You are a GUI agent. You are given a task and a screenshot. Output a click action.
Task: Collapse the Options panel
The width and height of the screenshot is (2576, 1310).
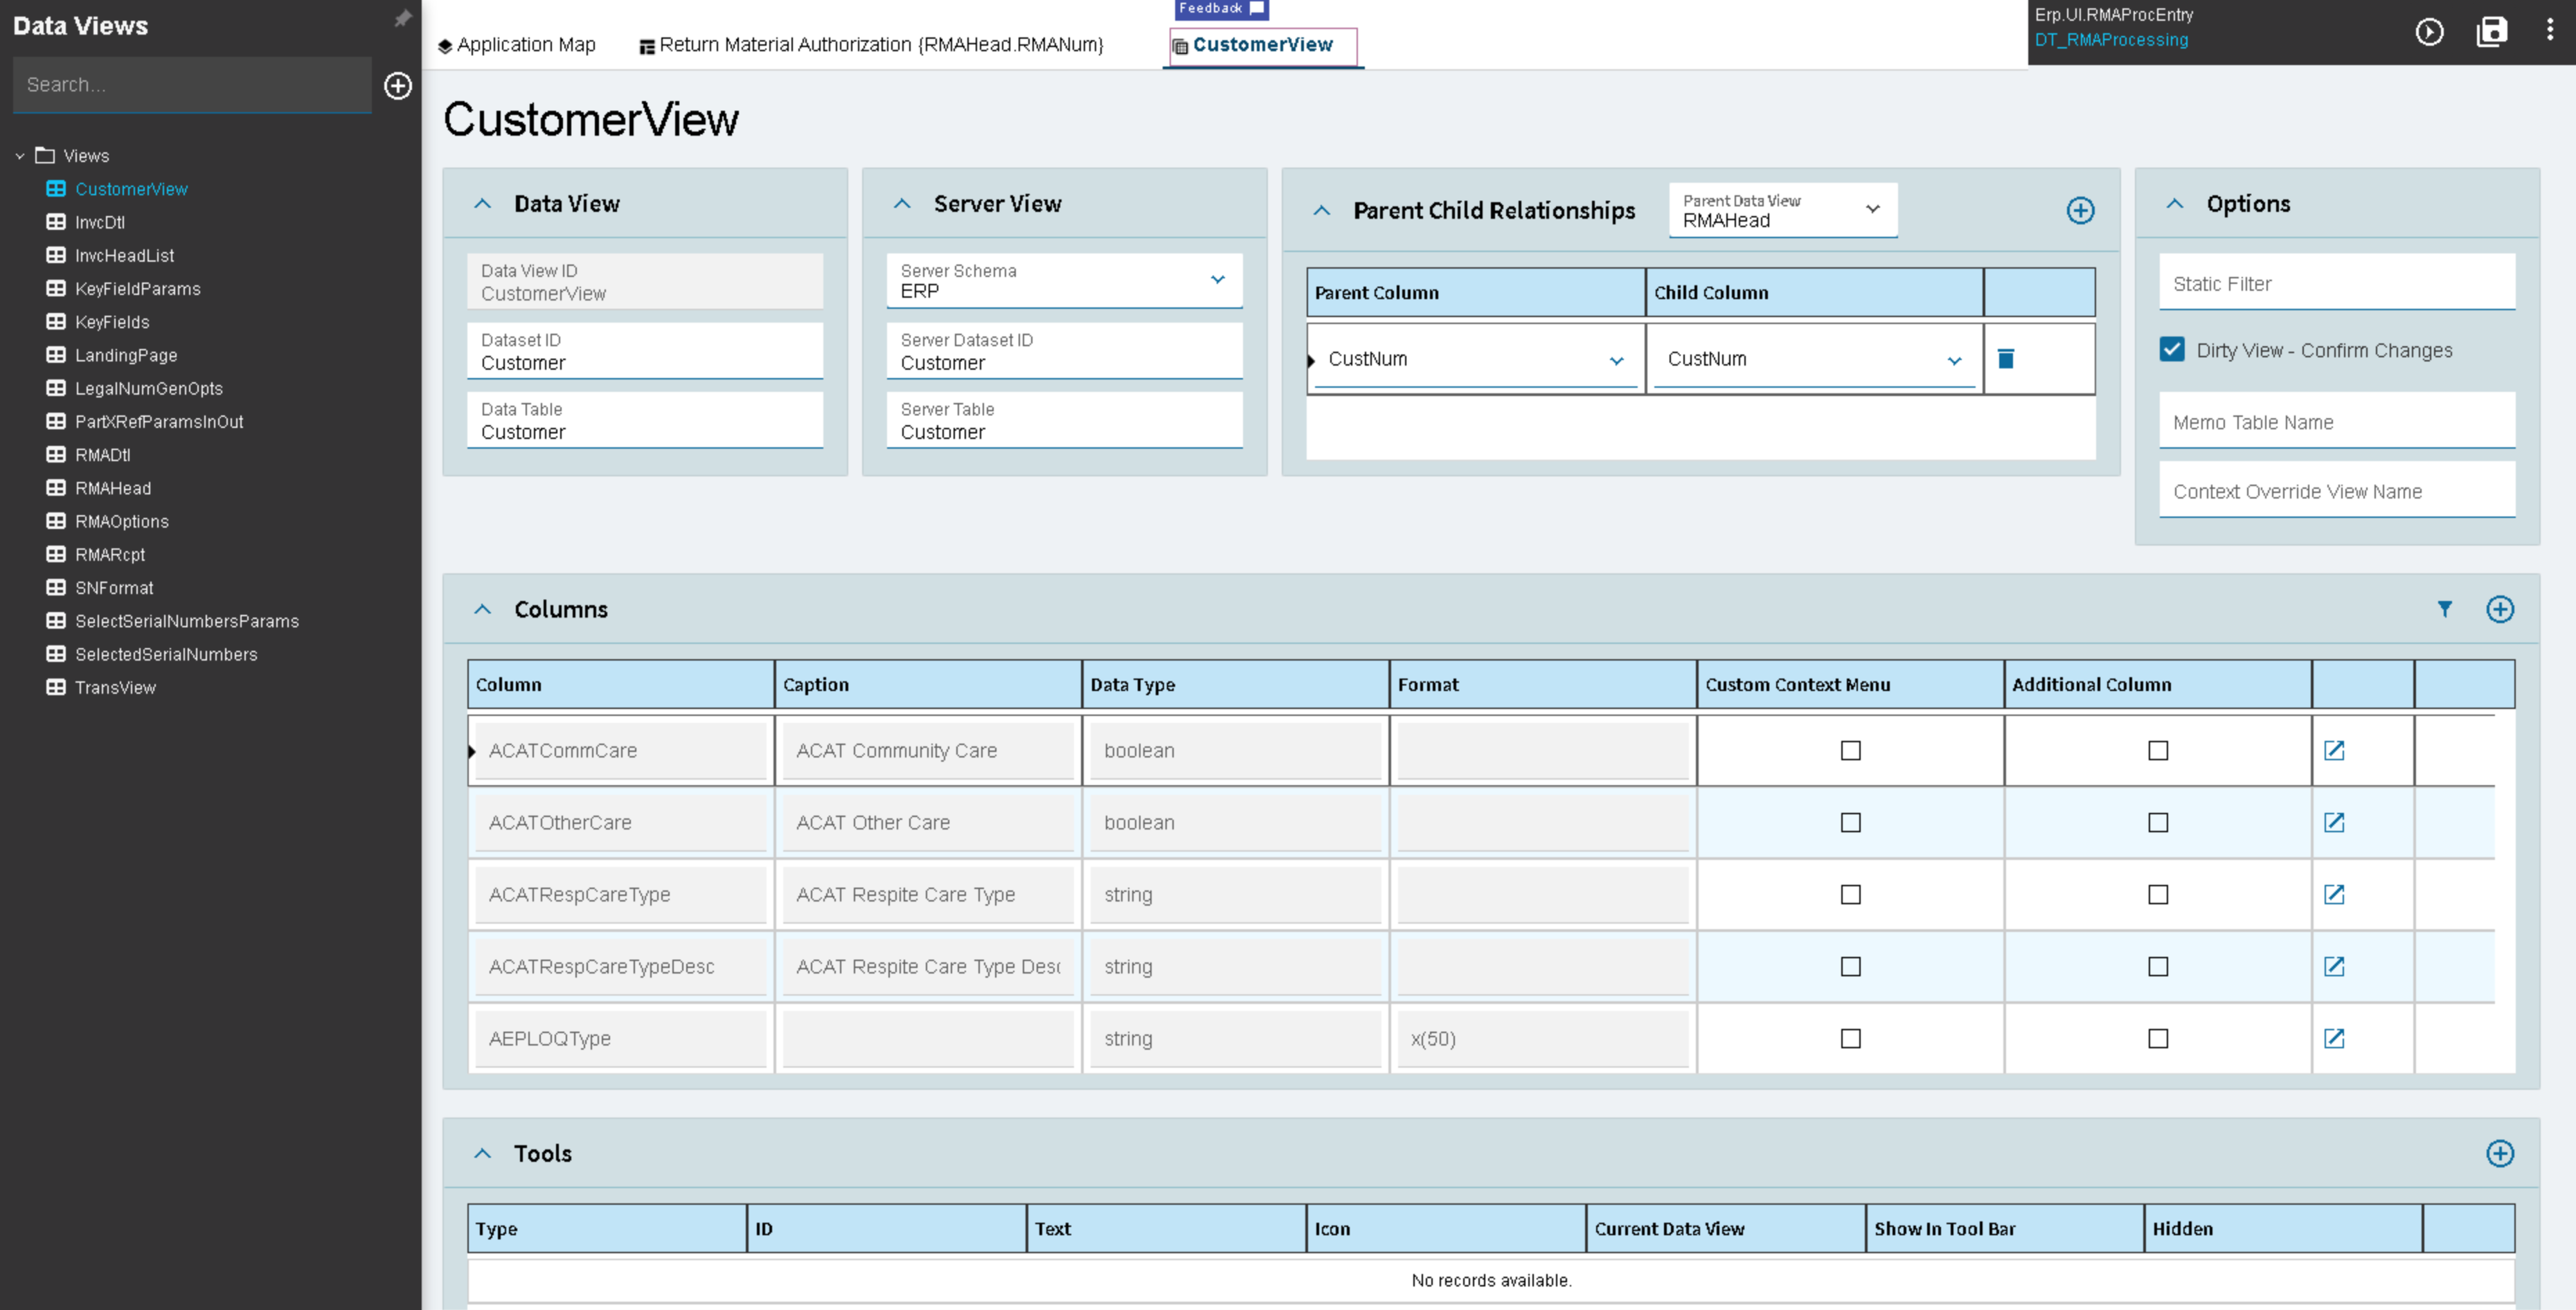2174,204
